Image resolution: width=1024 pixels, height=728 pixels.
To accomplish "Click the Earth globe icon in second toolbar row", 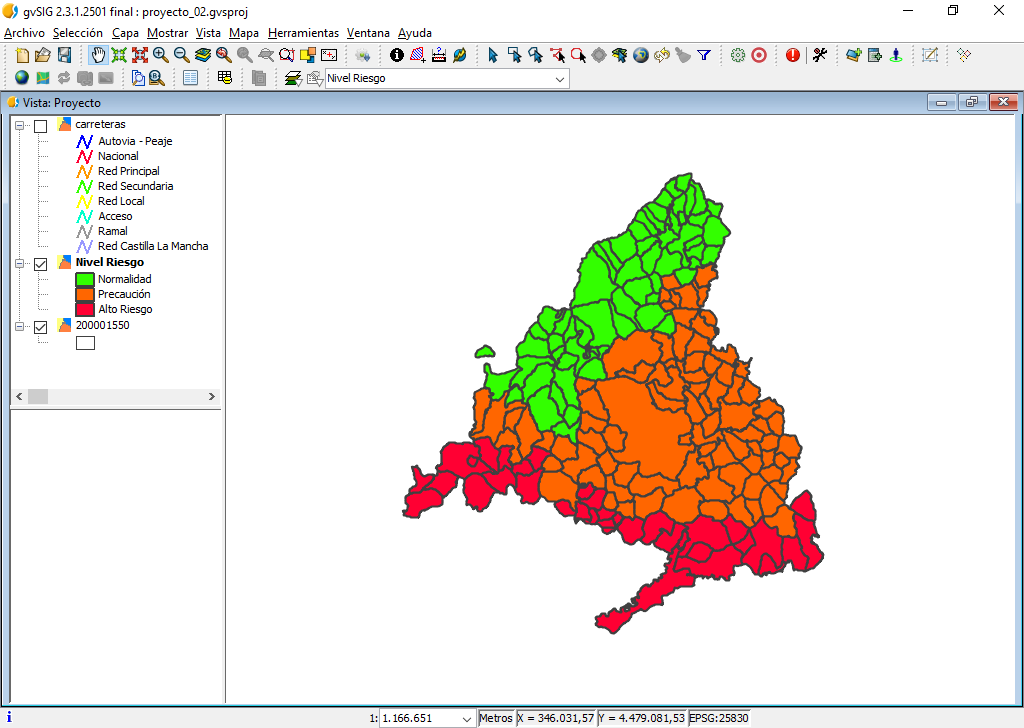I will [x=22, y=78].
